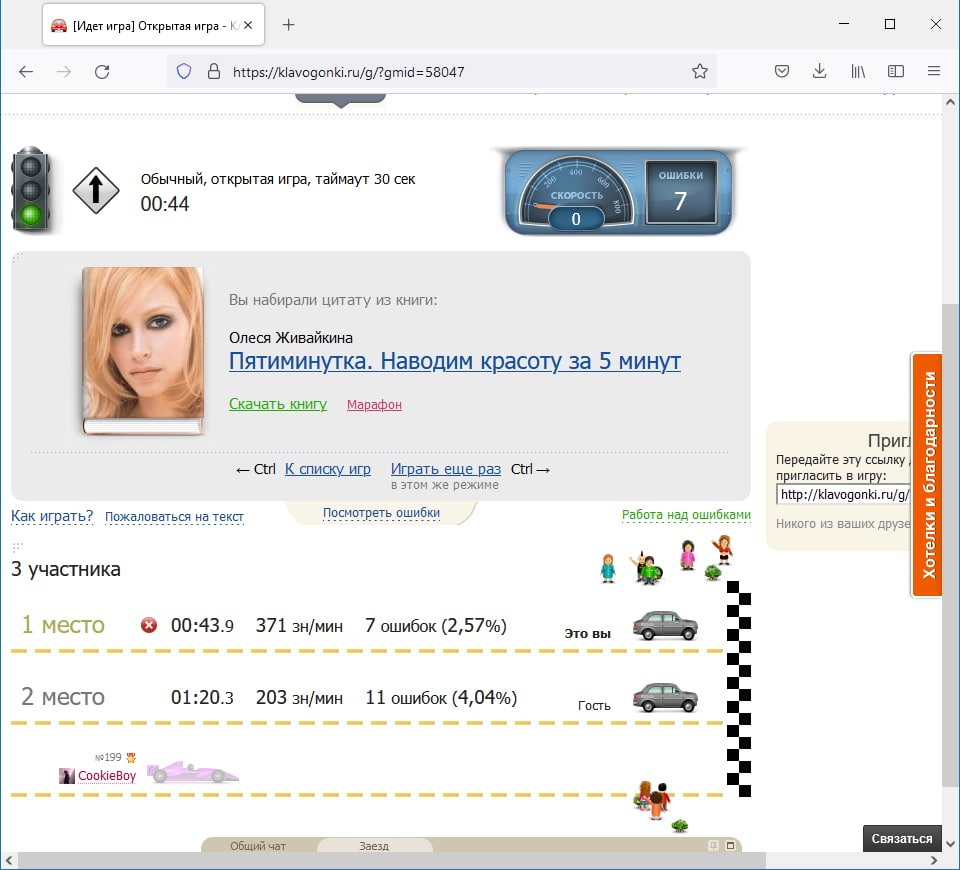The width and height of the screenshot is (960, 870).
Task: Click the '2 место' label
Action: coord(63,697)
